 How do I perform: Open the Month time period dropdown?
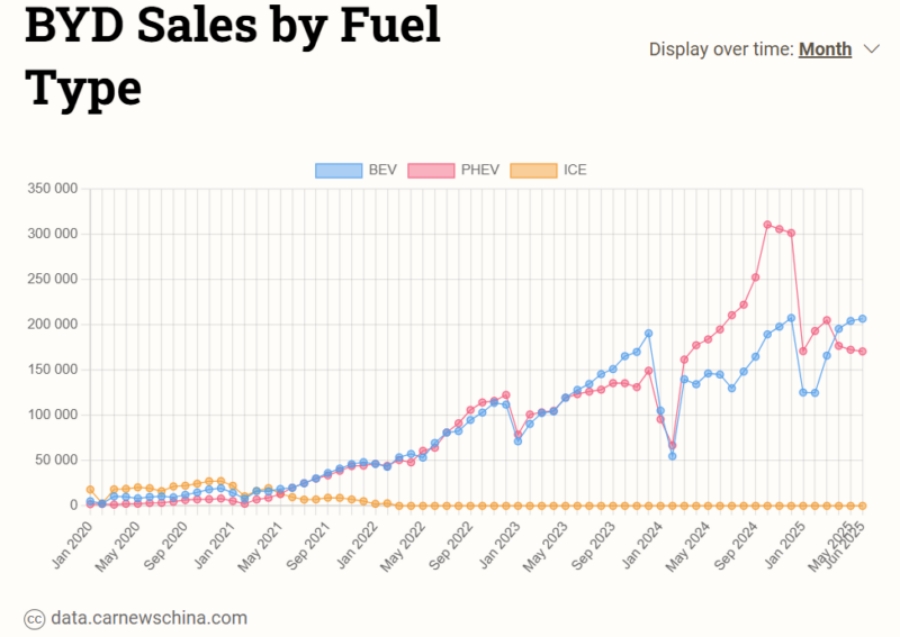pyautogui.click(x=825, y=49)
